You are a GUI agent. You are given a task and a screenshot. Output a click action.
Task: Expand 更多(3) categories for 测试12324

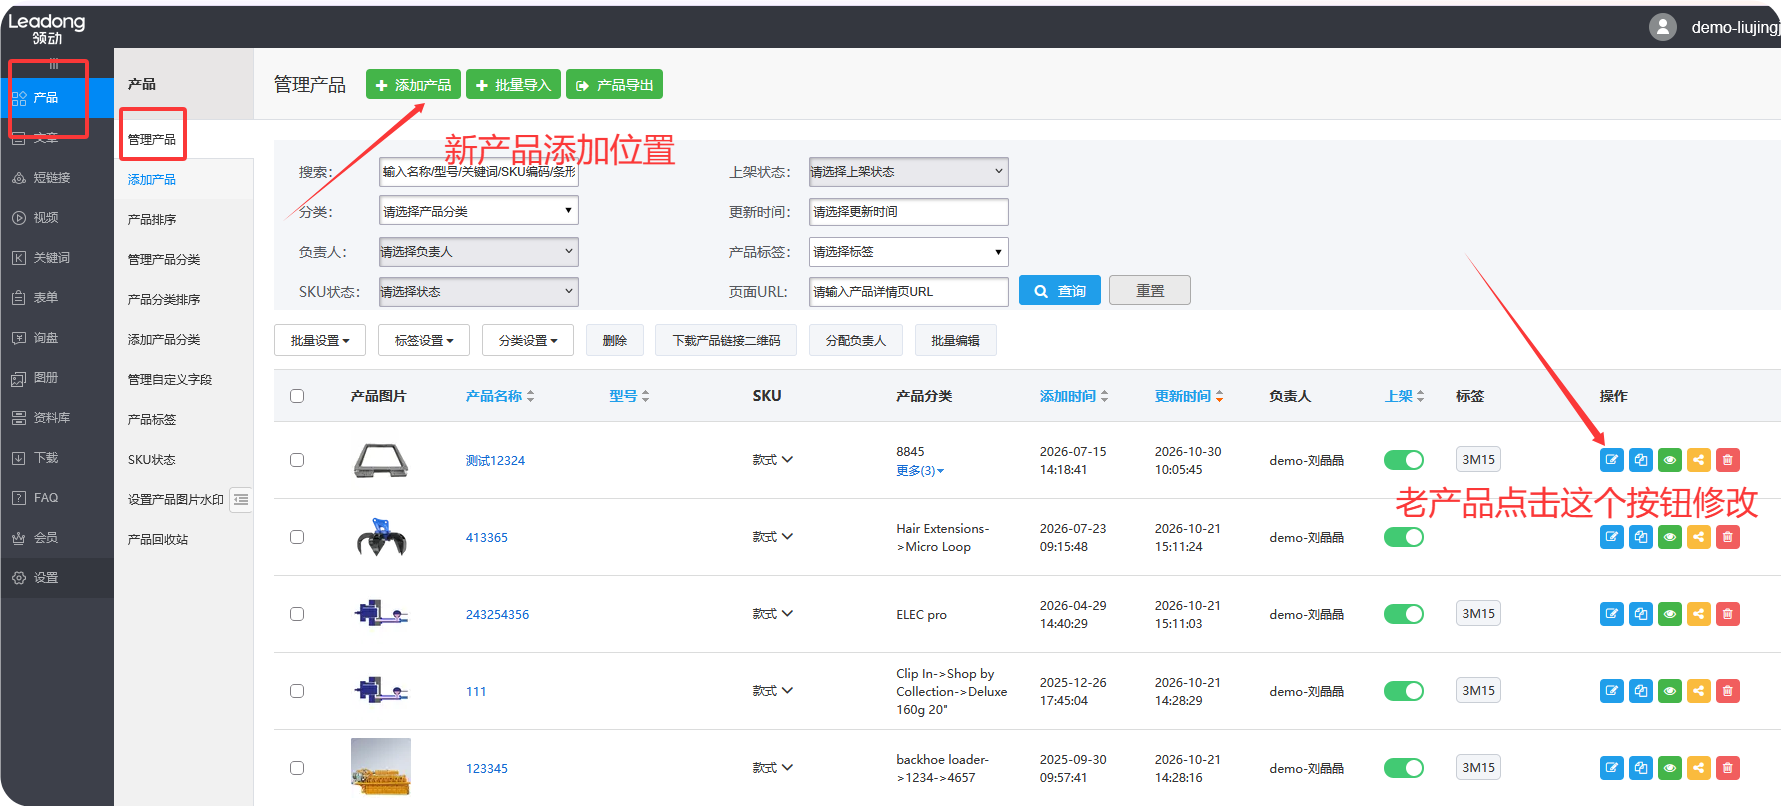(x=920, y=471)
